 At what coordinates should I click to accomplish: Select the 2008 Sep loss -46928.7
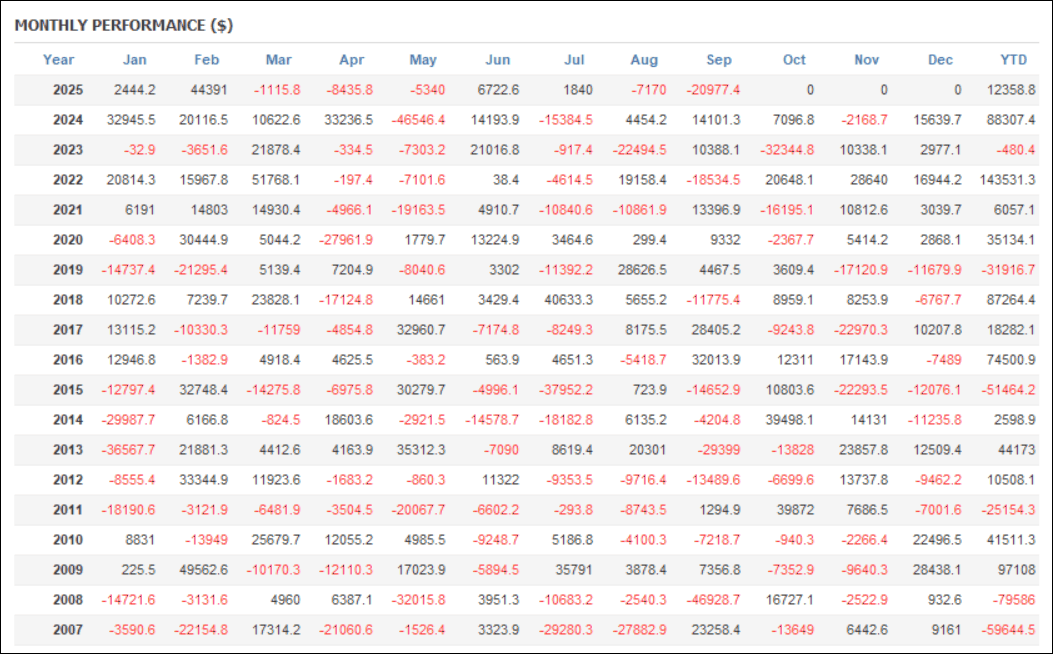coord(714,600)
